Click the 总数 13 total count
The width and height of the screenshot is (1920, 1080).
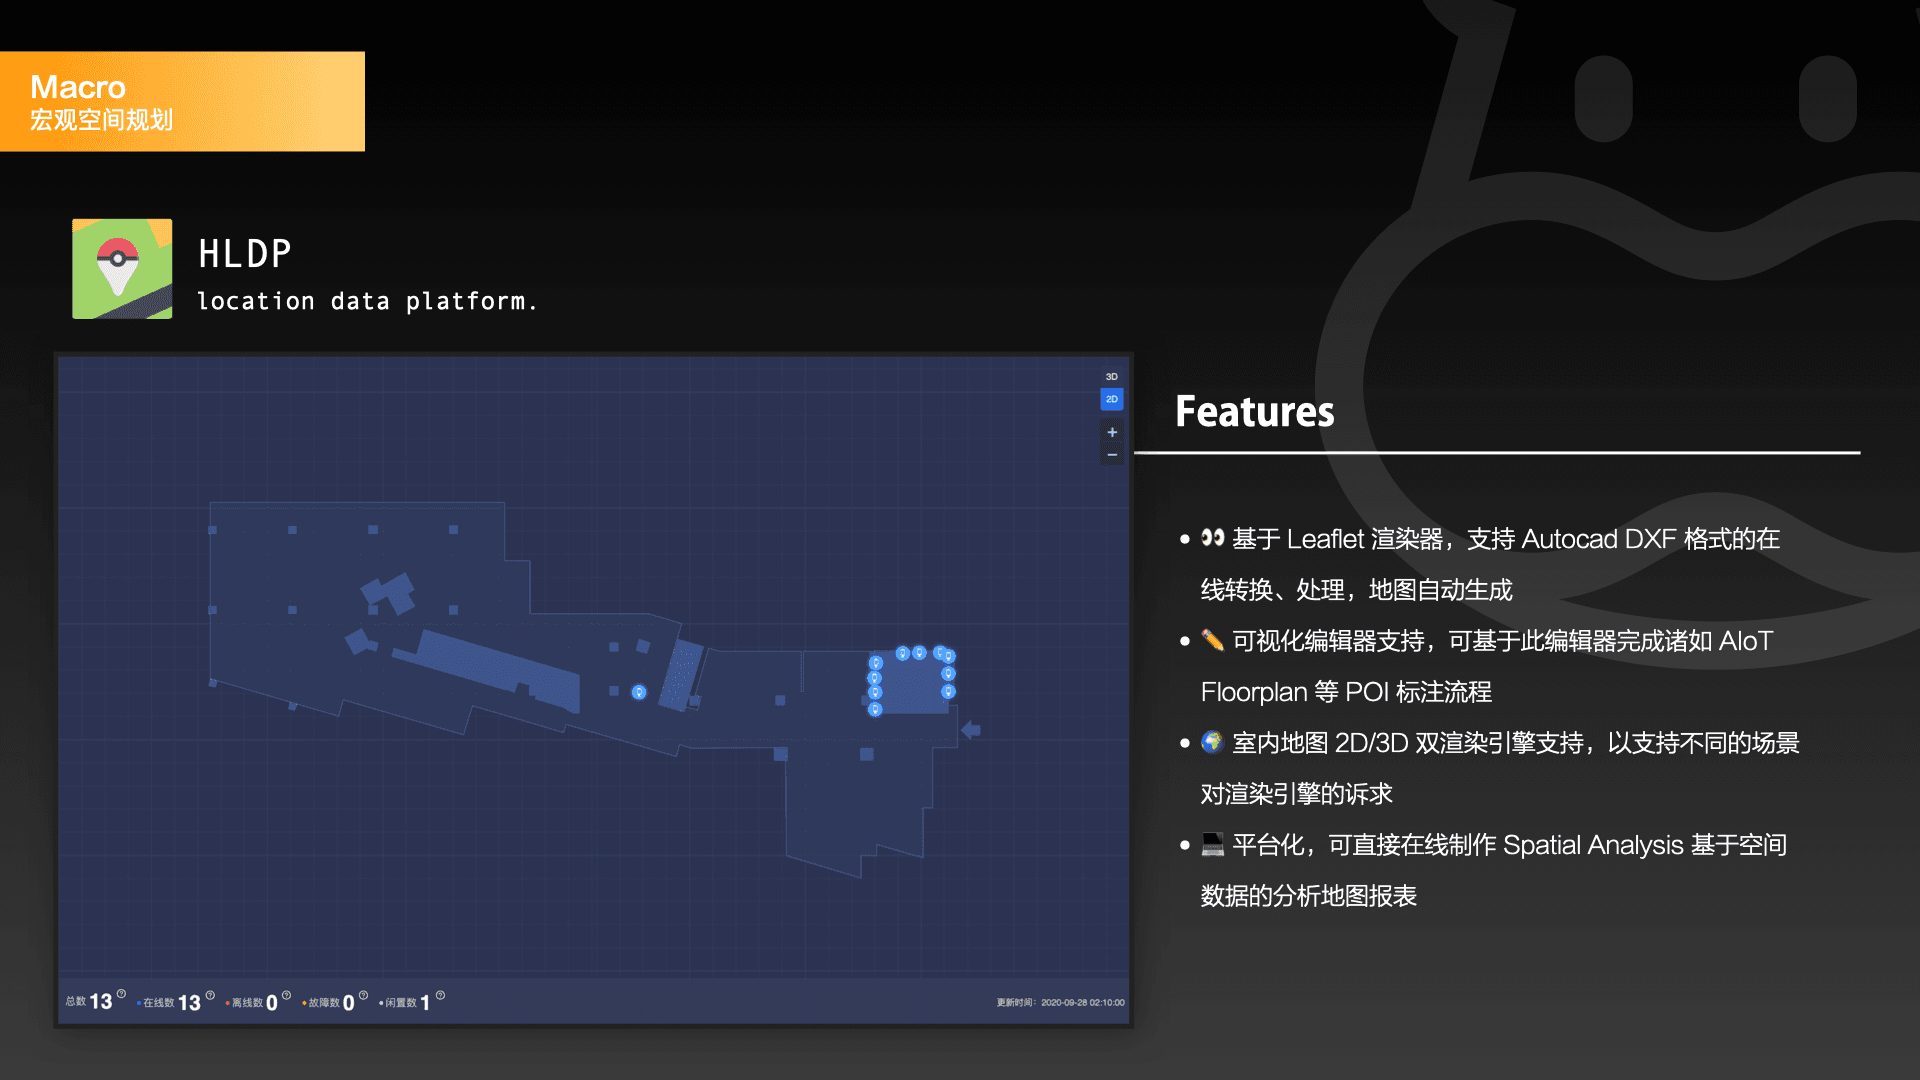(89, 1002)
